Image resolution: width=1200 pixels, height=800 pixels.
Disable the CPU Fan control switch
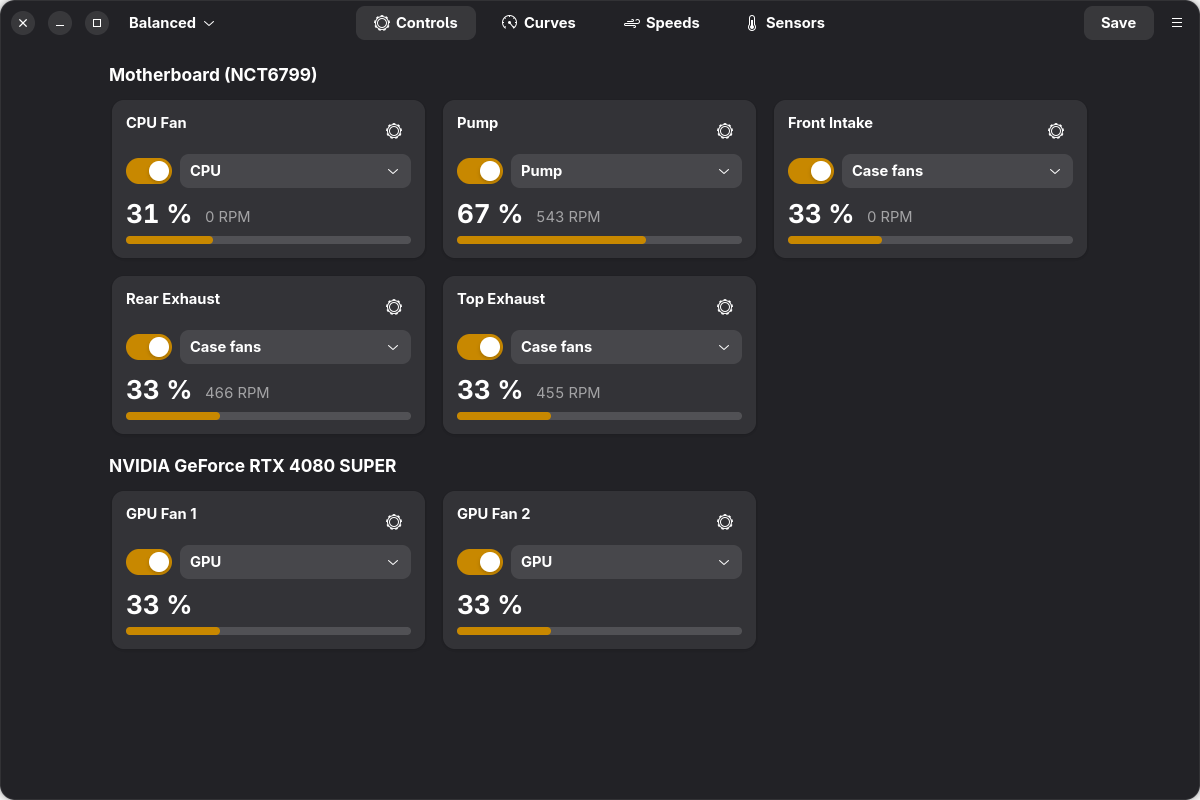point(149,171)
